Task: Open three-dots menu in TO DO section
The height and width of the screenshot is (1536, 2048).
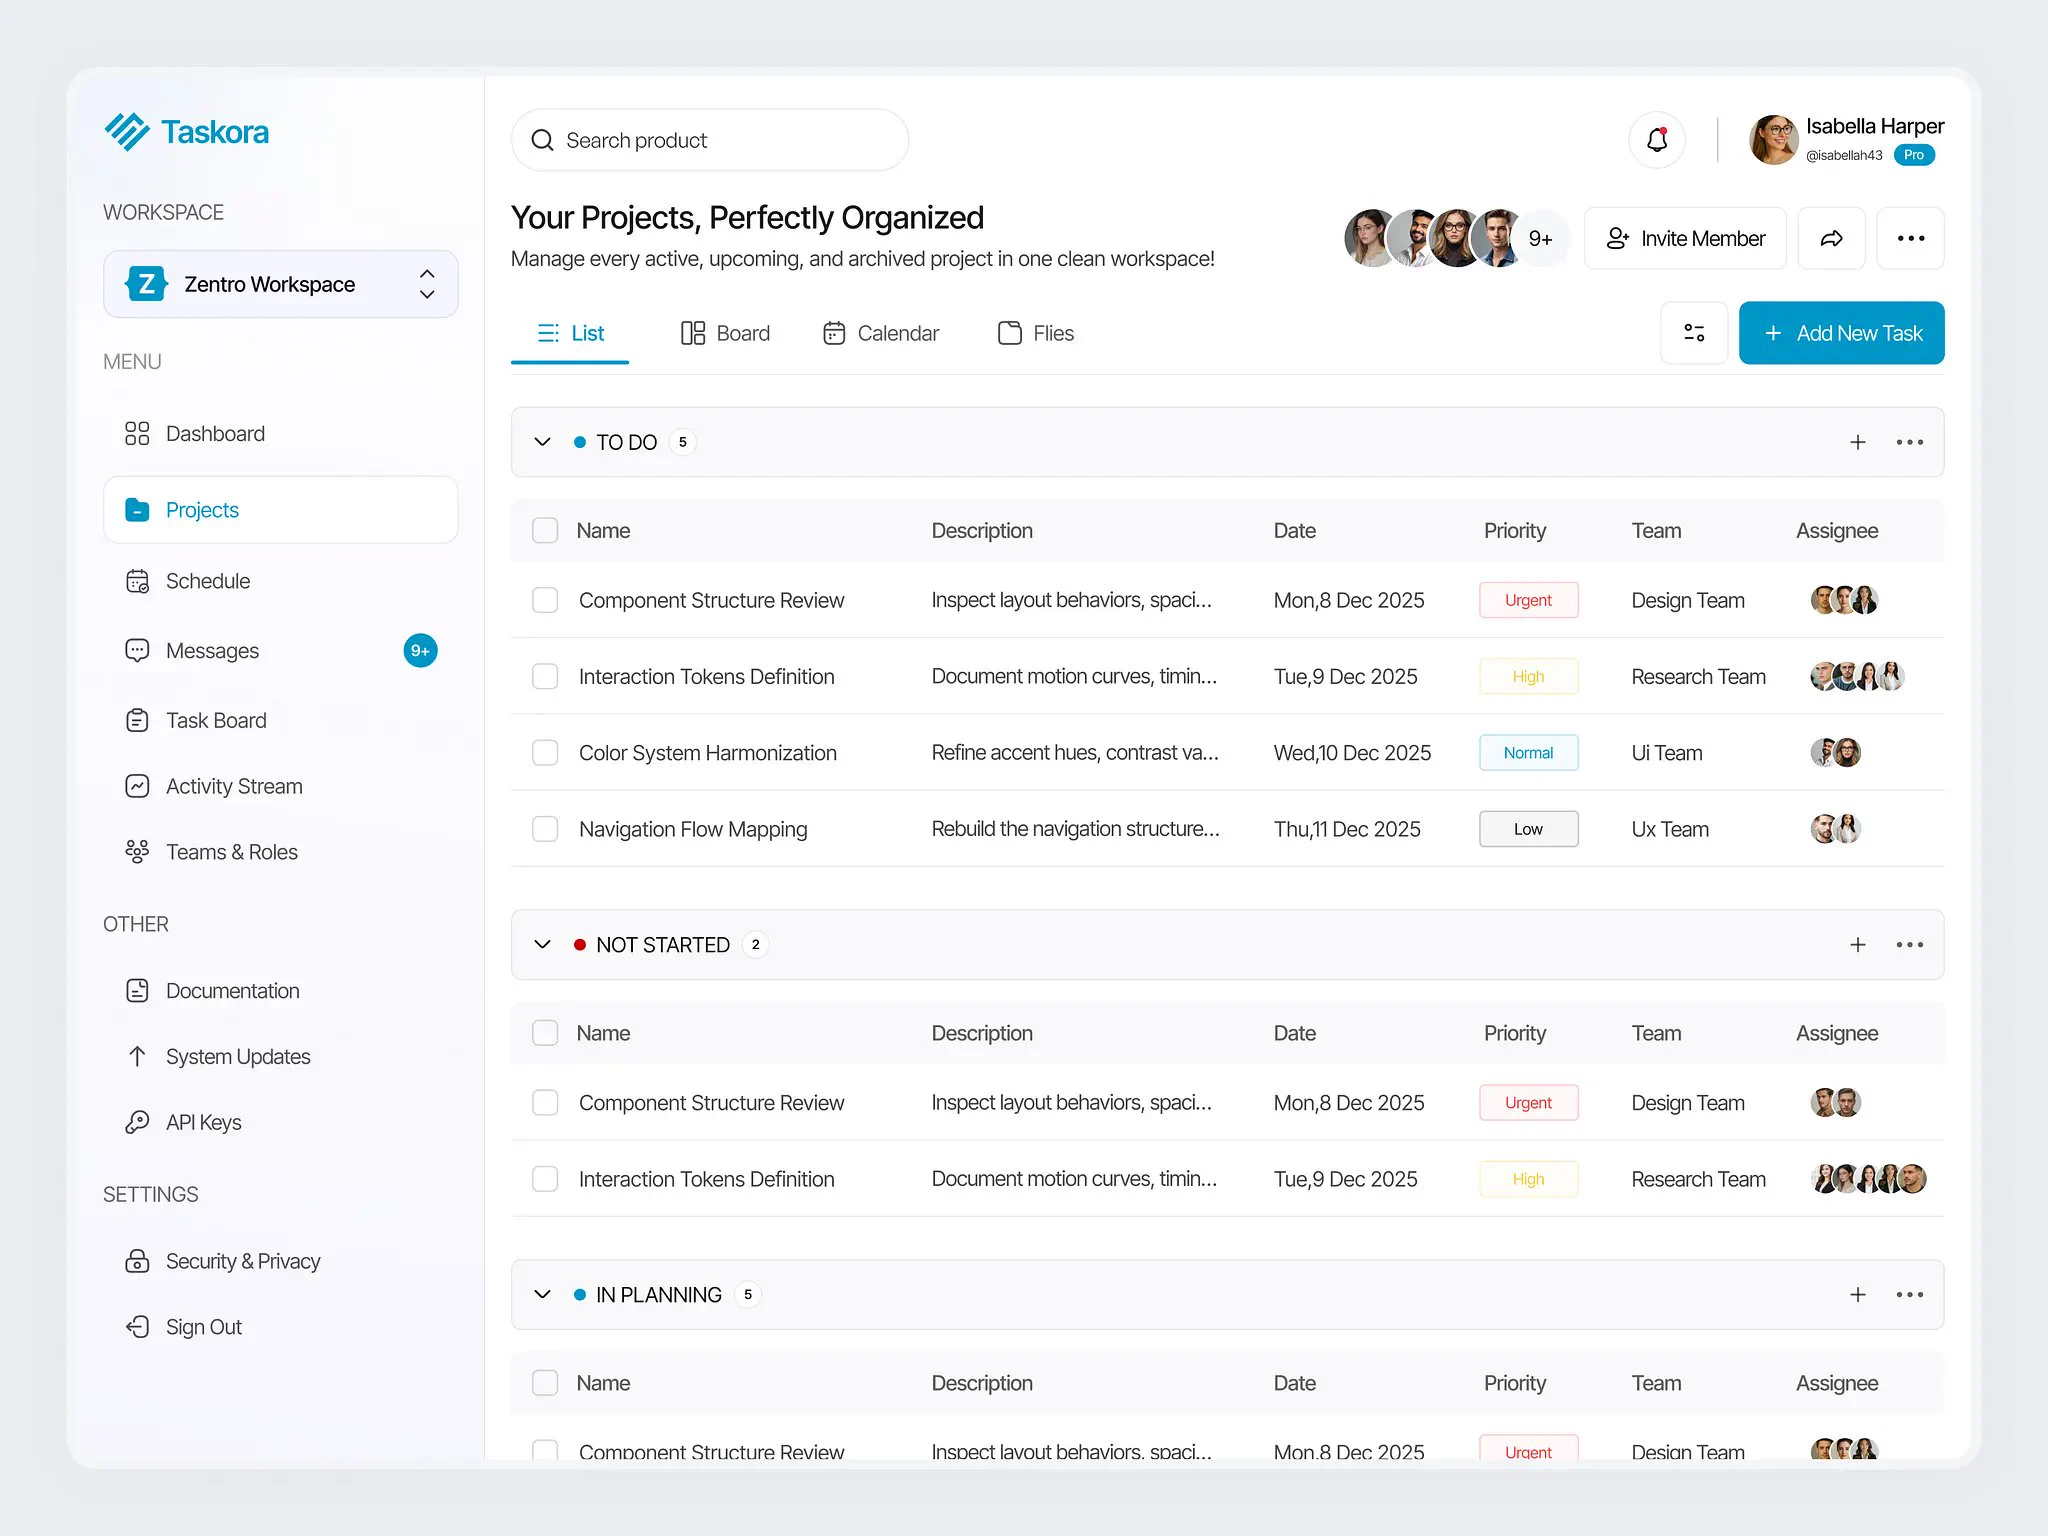Action: click(1909, 442)
